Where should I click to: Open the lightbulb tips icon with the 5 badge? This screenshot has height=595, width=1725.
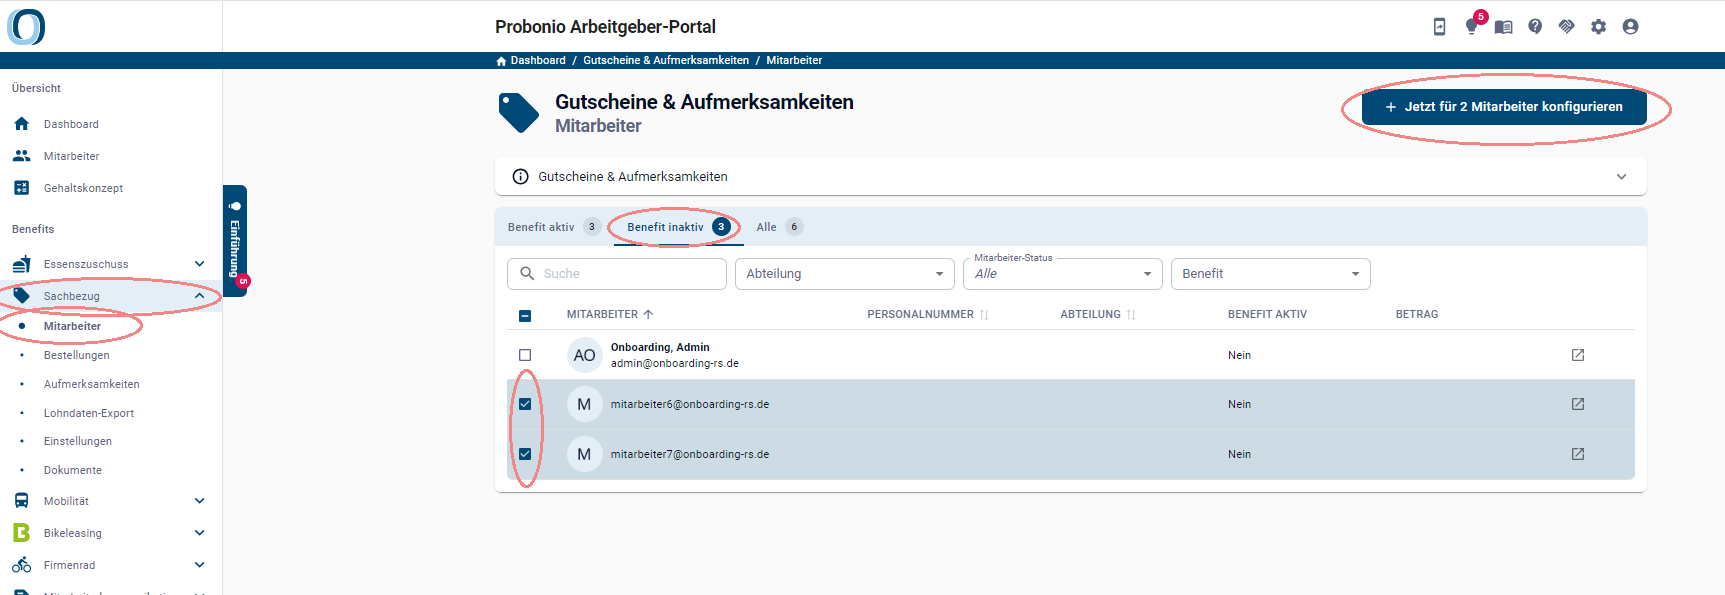tap(1471, 27)
